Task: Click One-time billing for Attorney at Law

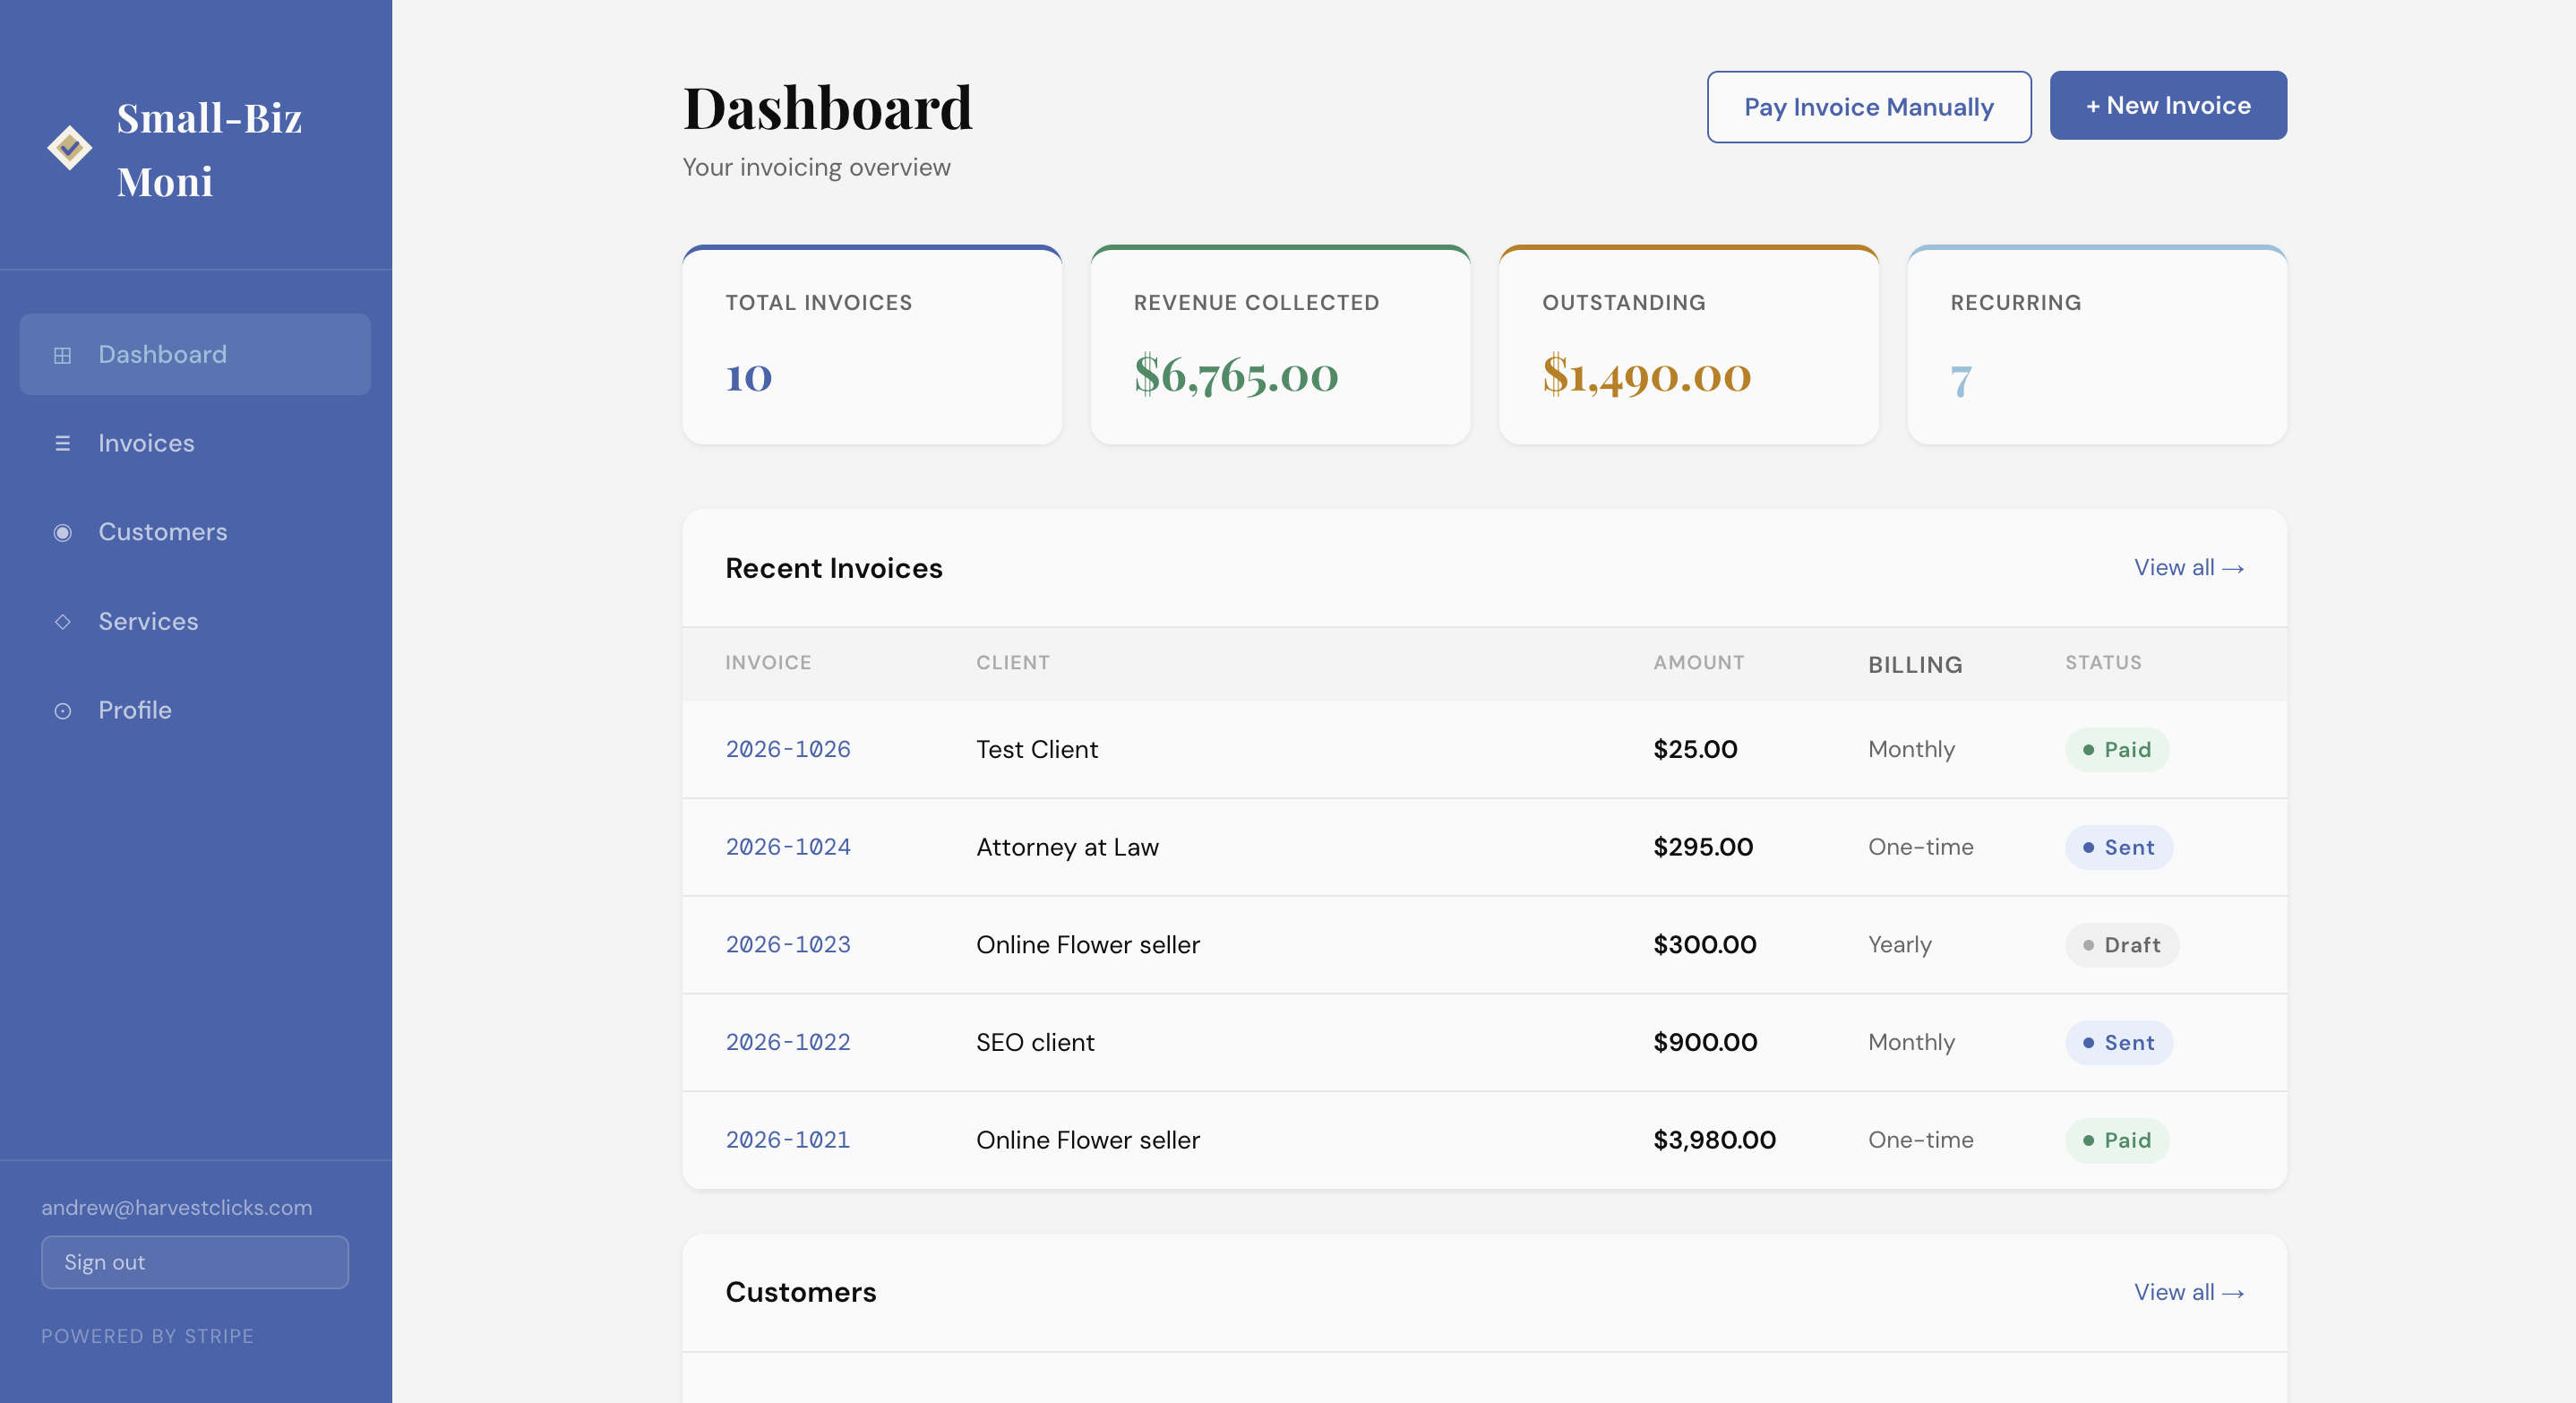Action: pos(1920,847)
